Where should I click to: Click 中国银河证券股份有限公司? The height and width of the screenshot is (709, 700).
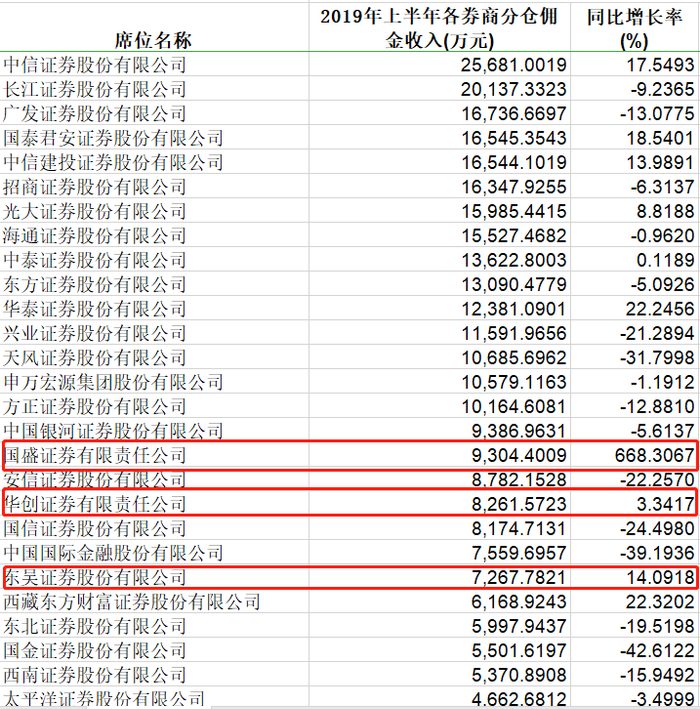(x=113, y=431)
